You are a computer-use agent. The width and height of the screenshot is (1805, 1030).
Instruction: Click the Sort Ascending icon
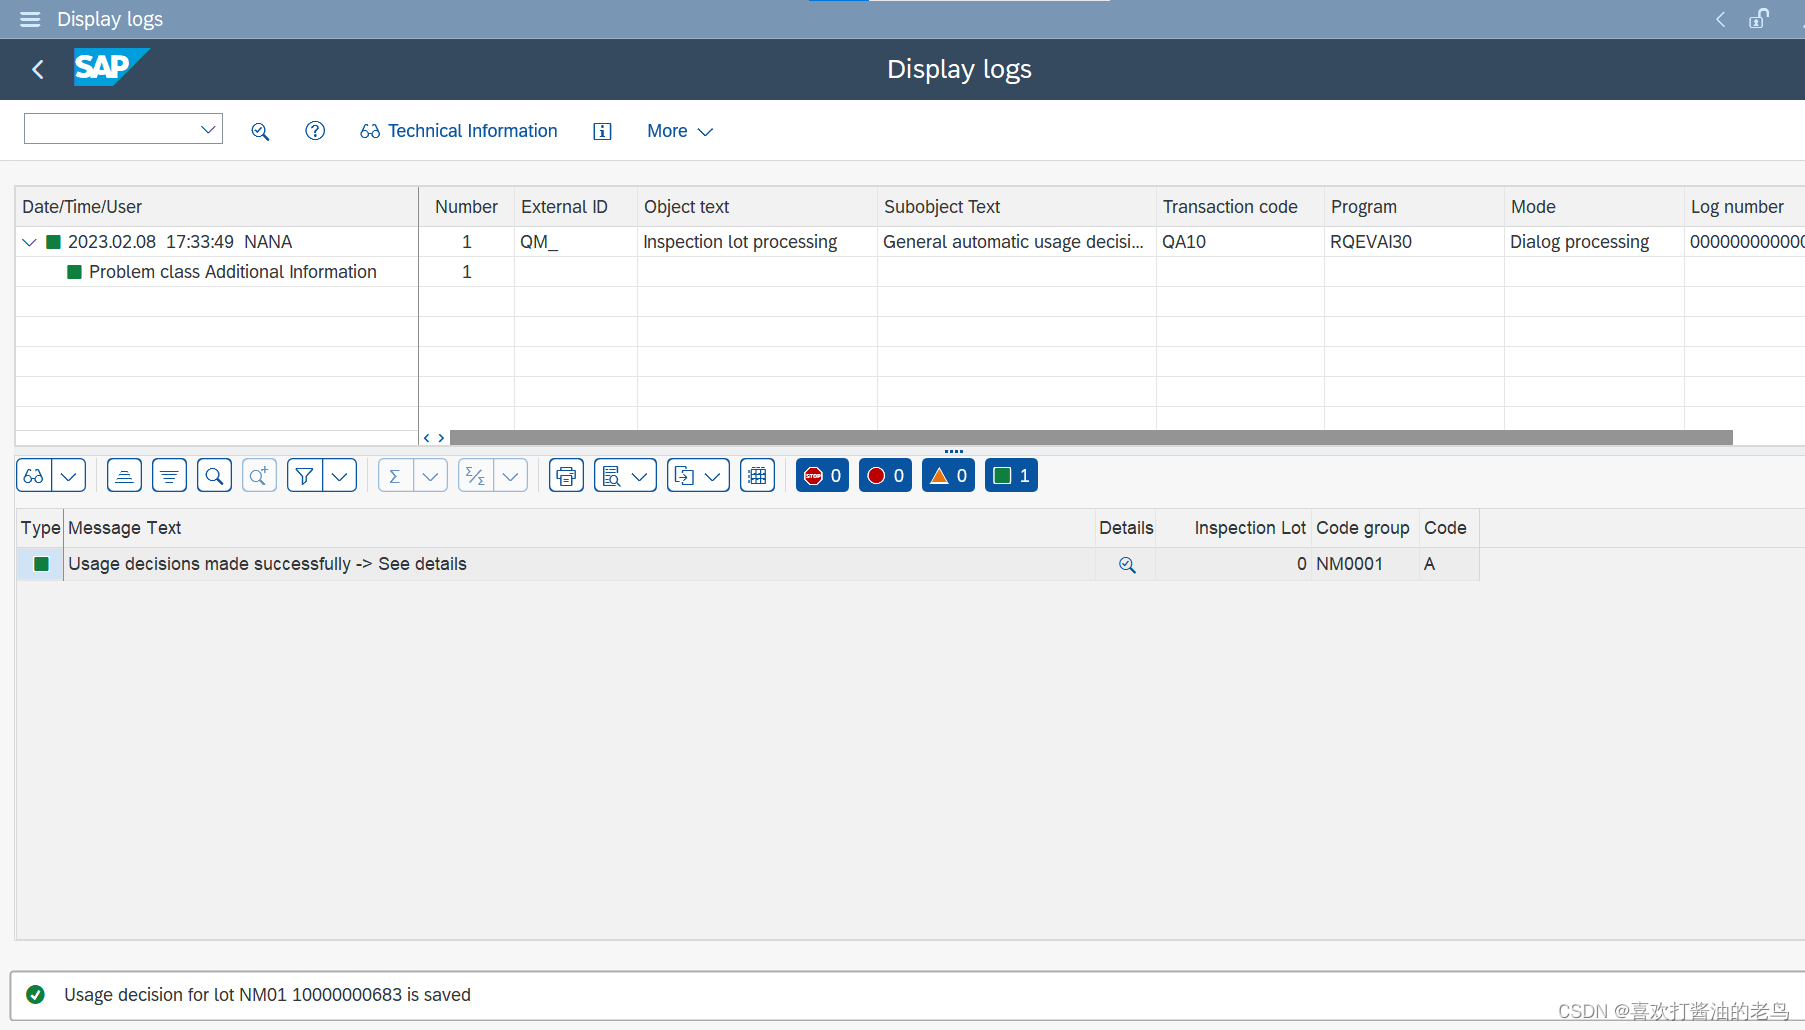(124, 475)
